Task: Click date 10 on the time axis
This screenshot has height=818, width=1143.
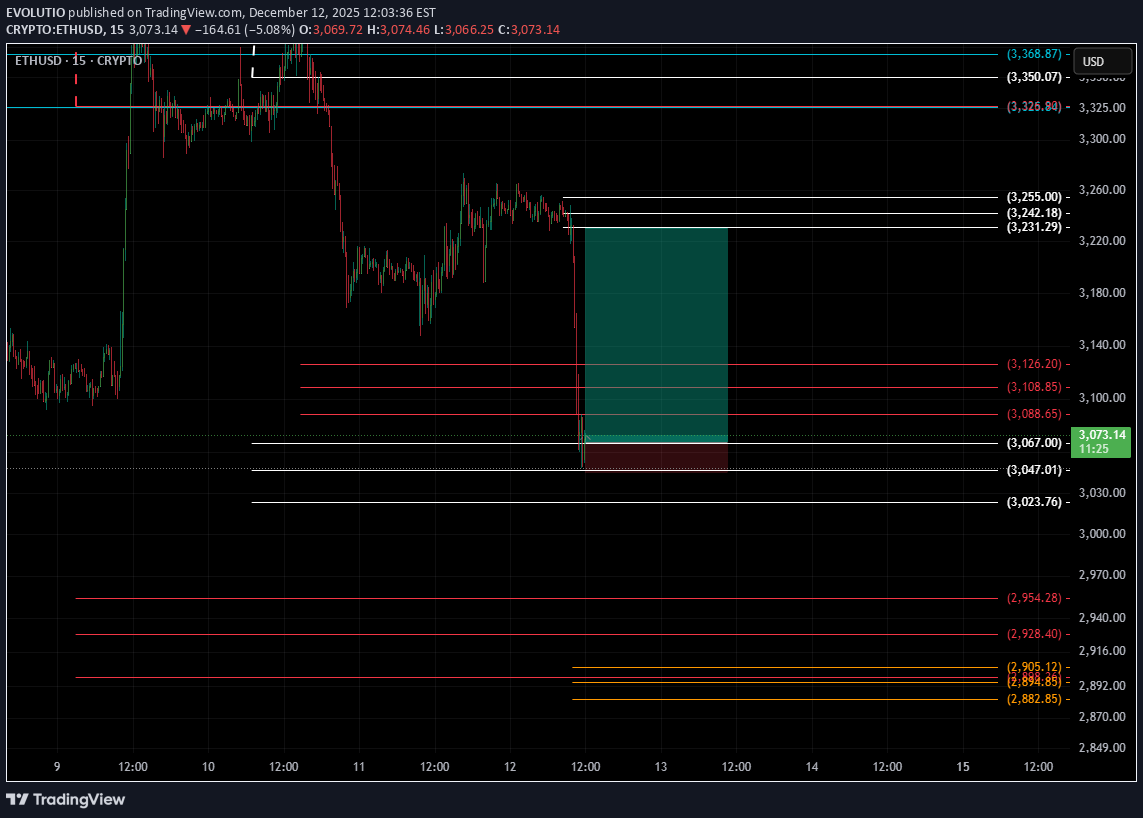Action: [208, 766]
